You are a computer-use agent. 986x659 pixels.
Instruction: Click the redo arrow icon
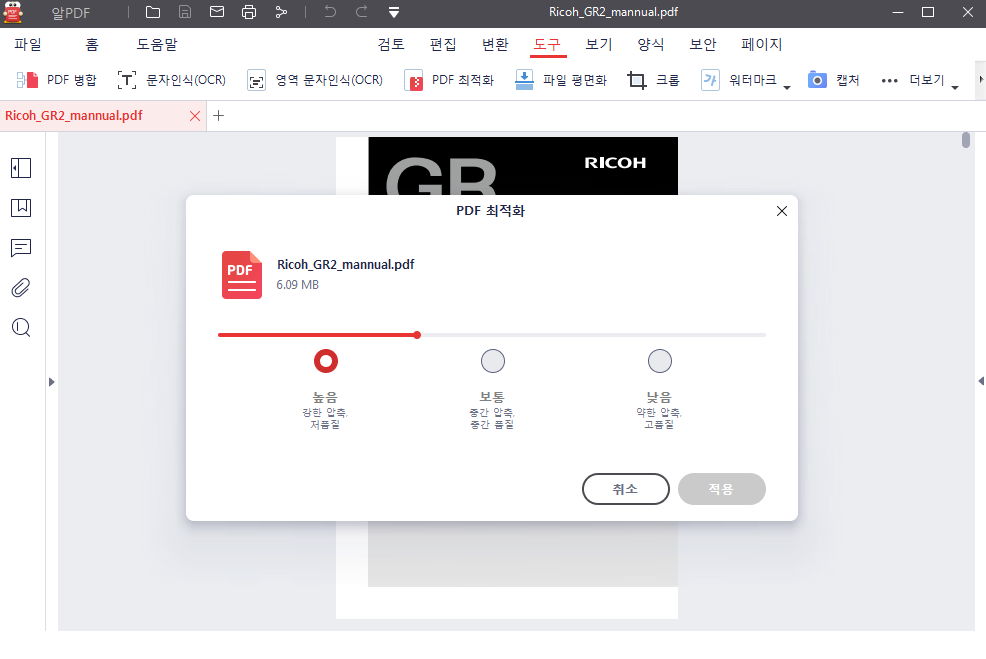click(362, 12)
